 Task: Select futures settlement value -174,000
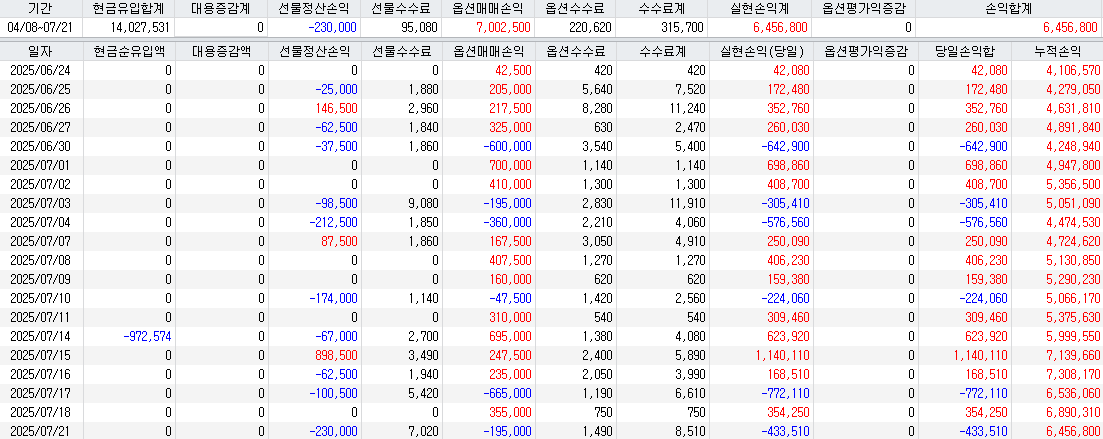[x=333, y=298]
